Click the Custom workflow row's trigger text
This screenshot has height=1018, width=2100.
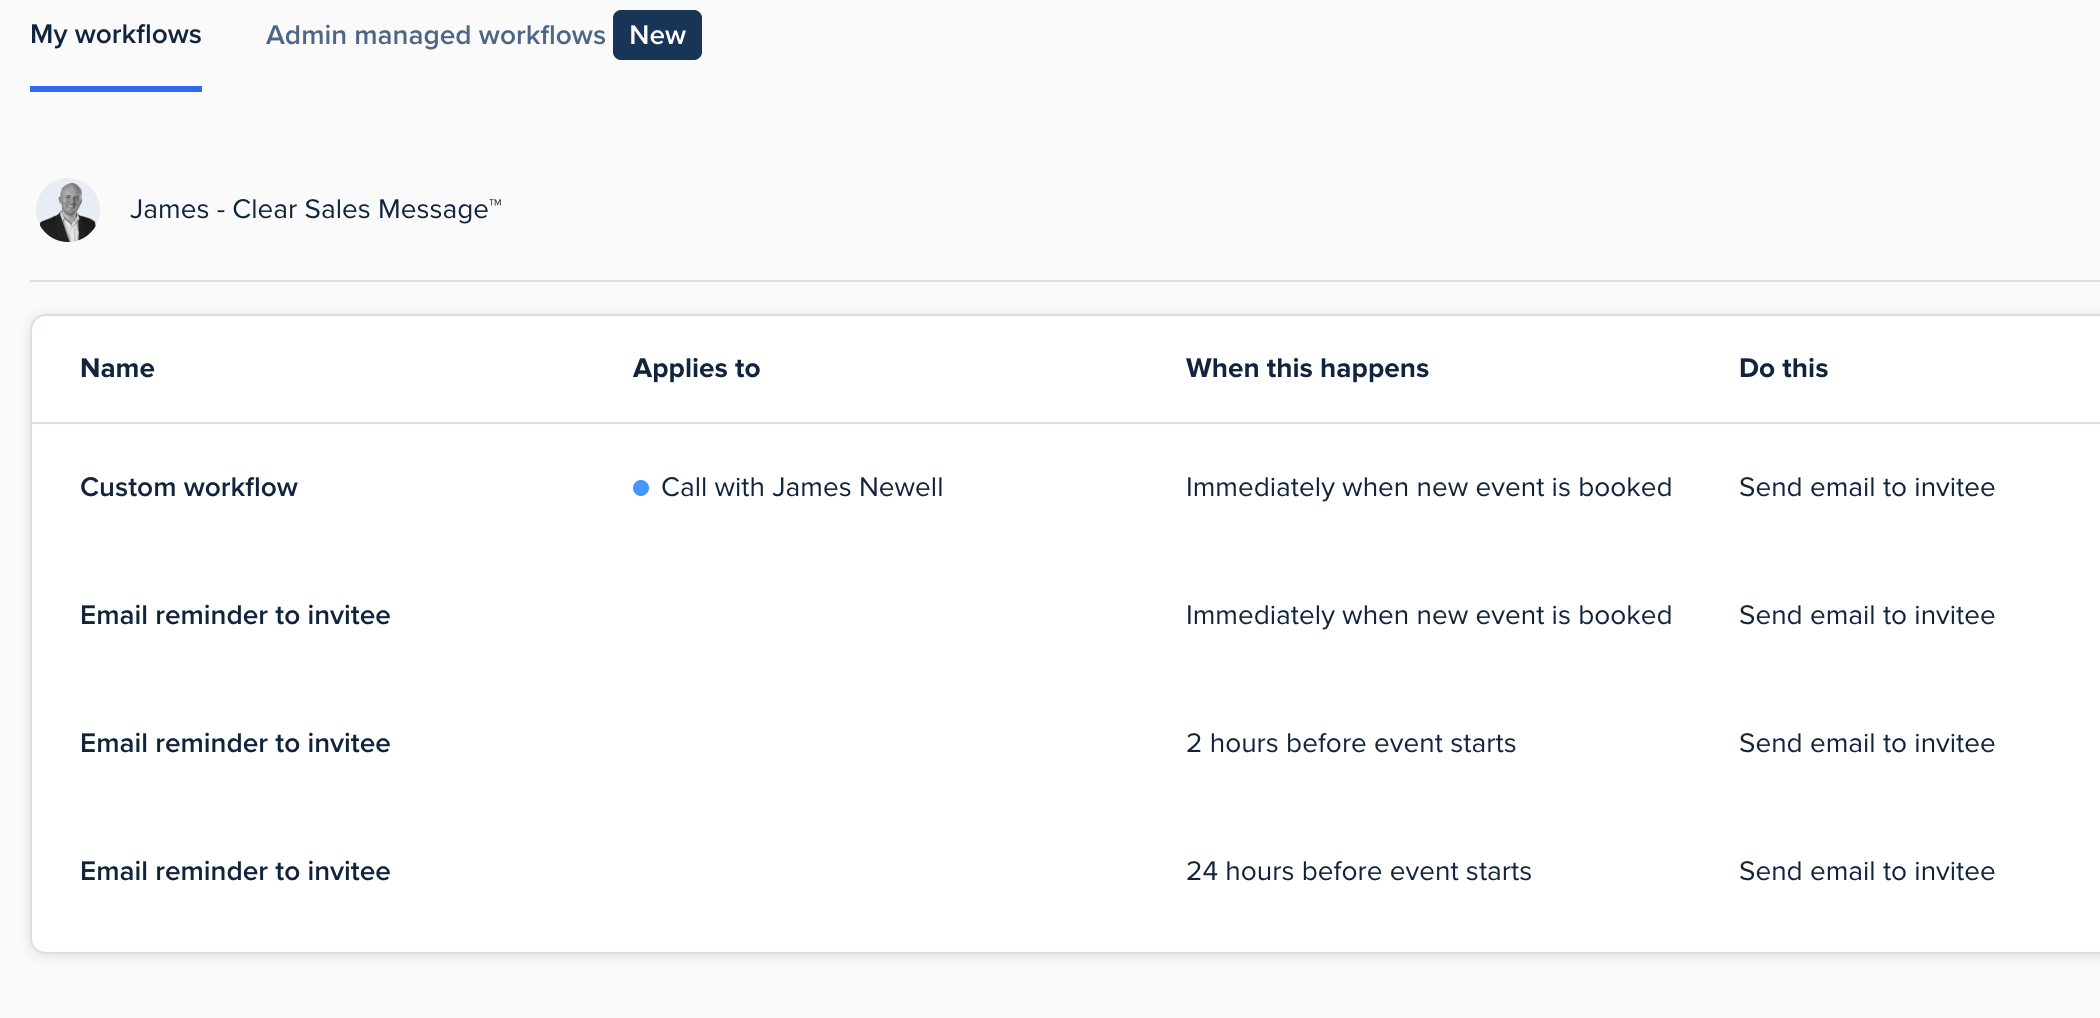[1428, 487]
